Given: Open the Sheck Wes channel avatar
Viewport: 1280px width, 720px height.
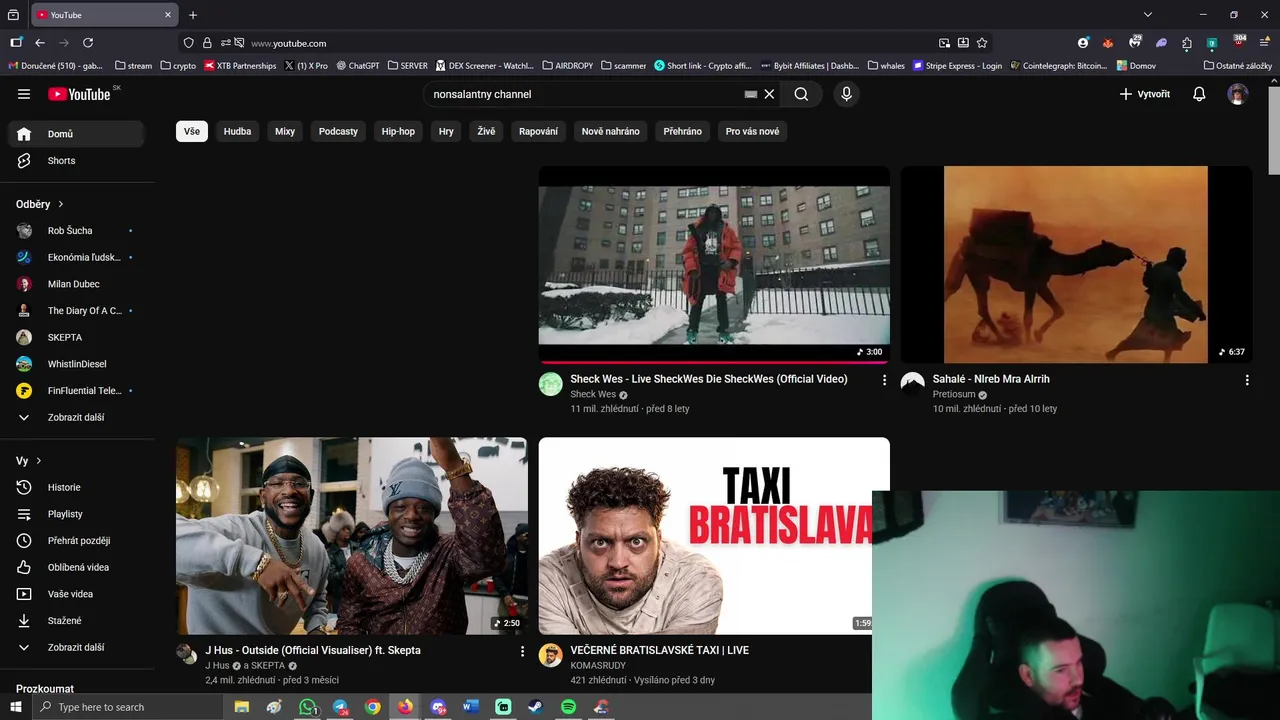Looking at the screenshot, I should [551, 384].
